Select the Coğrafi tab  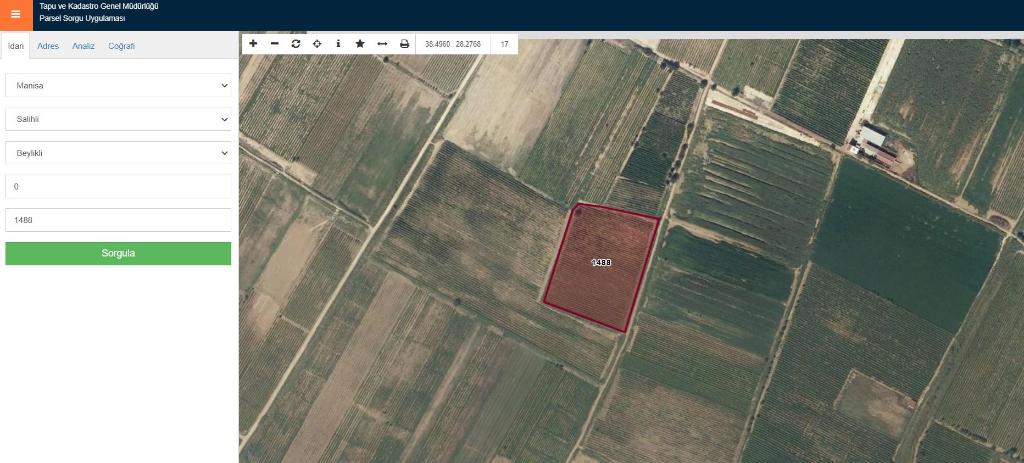pos(121,46)
